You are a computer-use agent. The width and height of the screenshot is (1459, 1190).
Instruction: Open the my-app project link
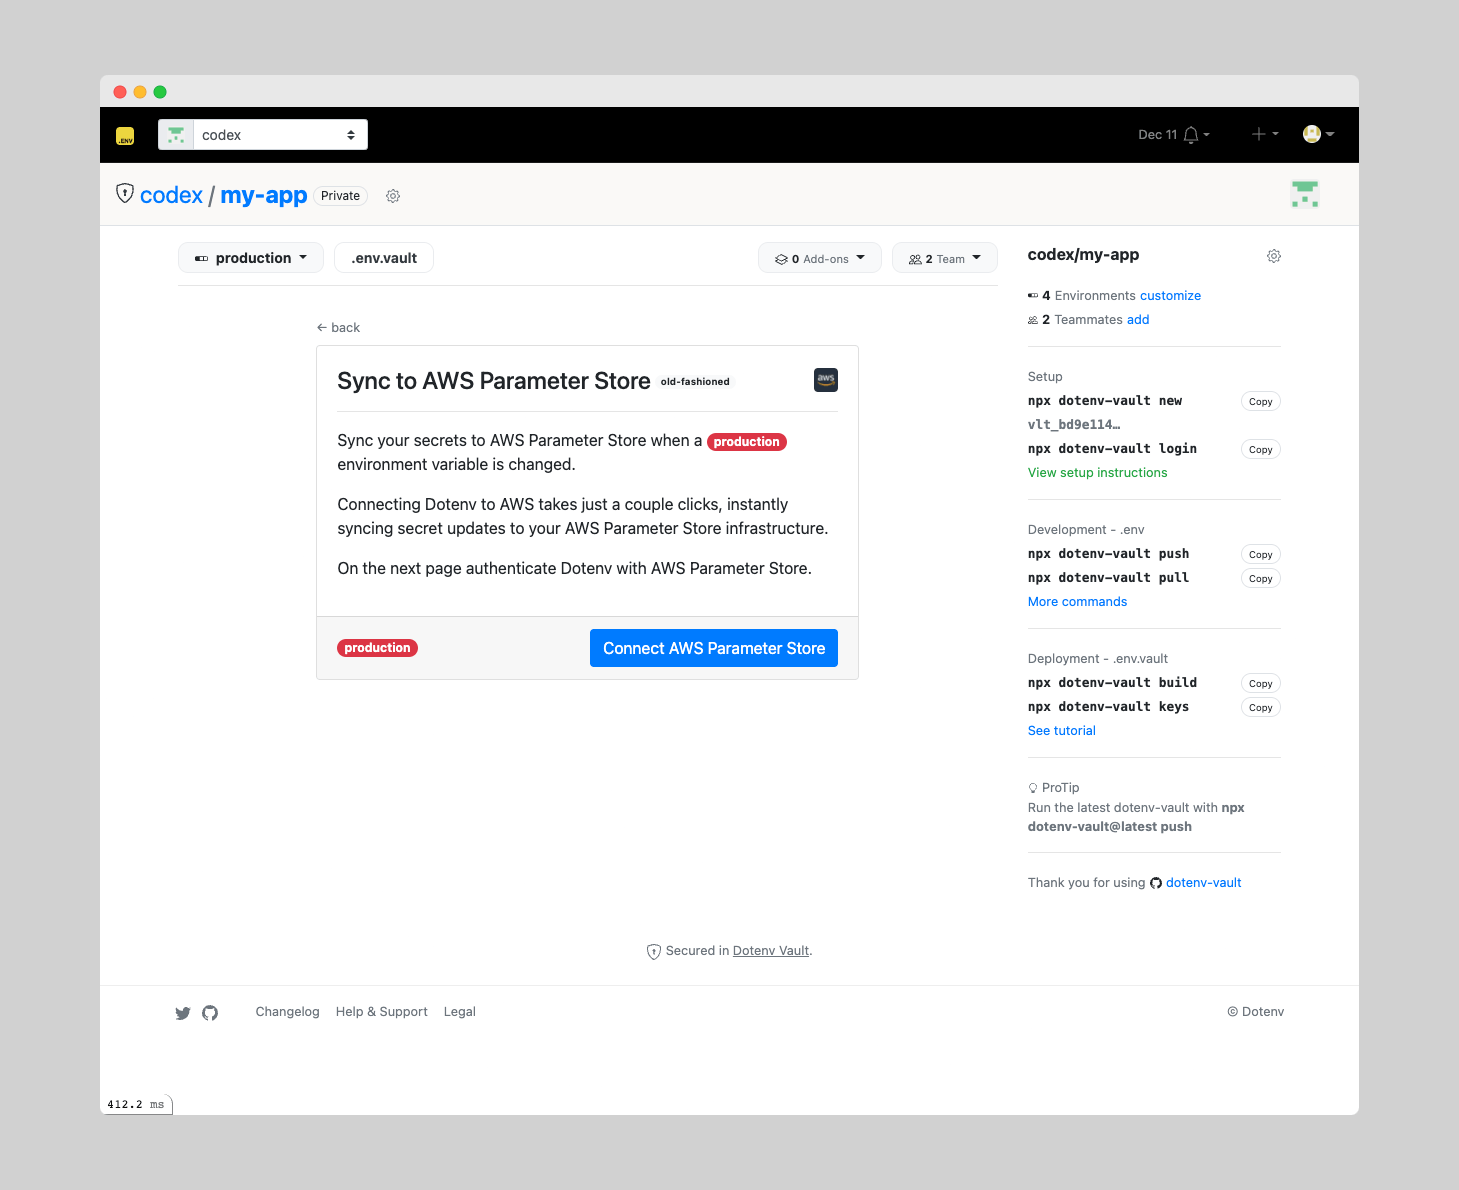(263, 195)
